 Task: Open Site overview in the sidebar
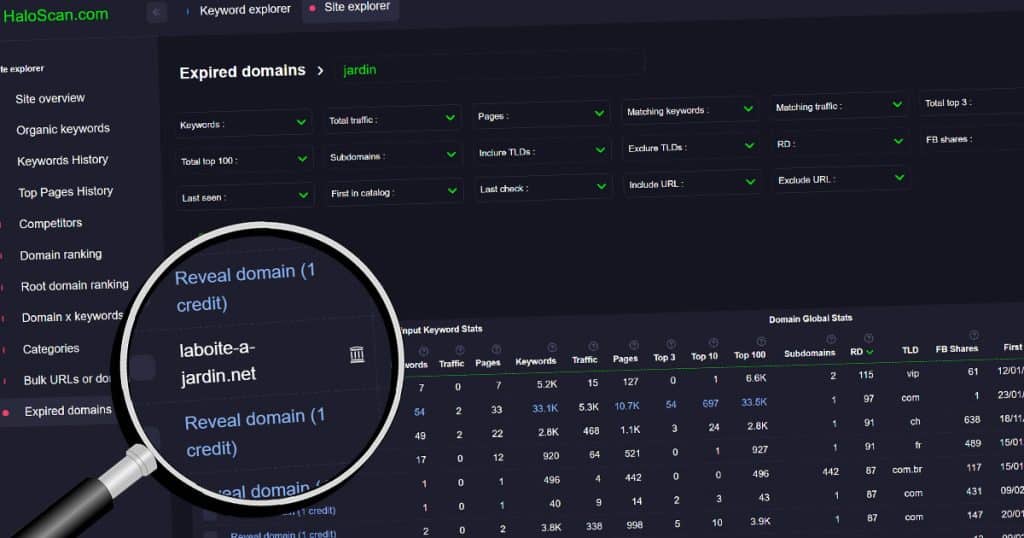(50, 99)
